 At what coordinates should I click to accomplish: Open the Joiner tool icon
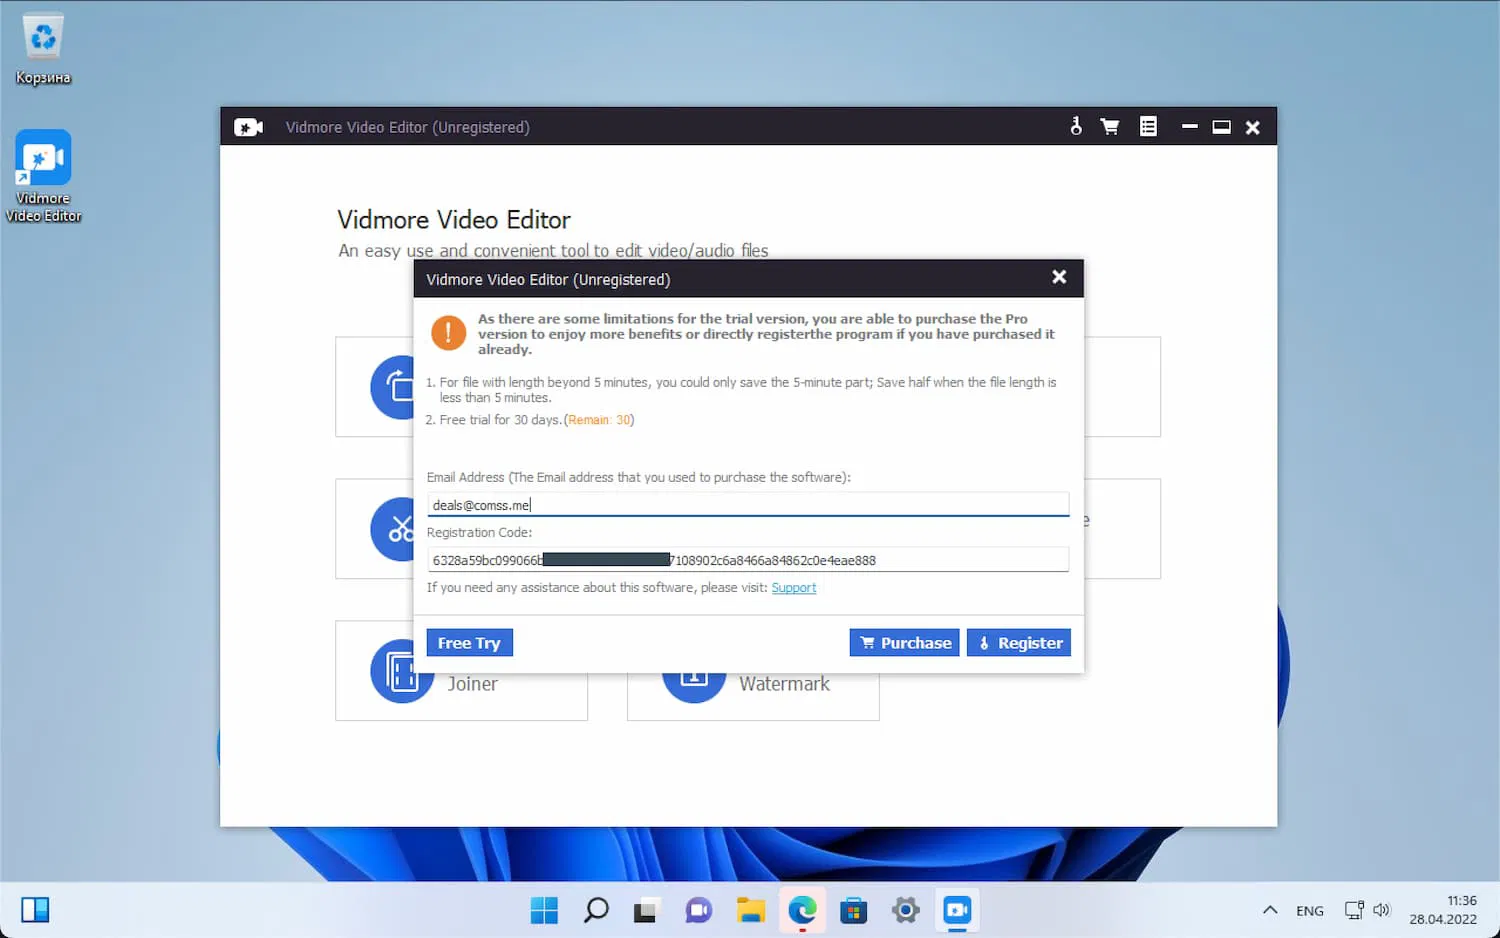pyautogui.click(x=402, y=671)
